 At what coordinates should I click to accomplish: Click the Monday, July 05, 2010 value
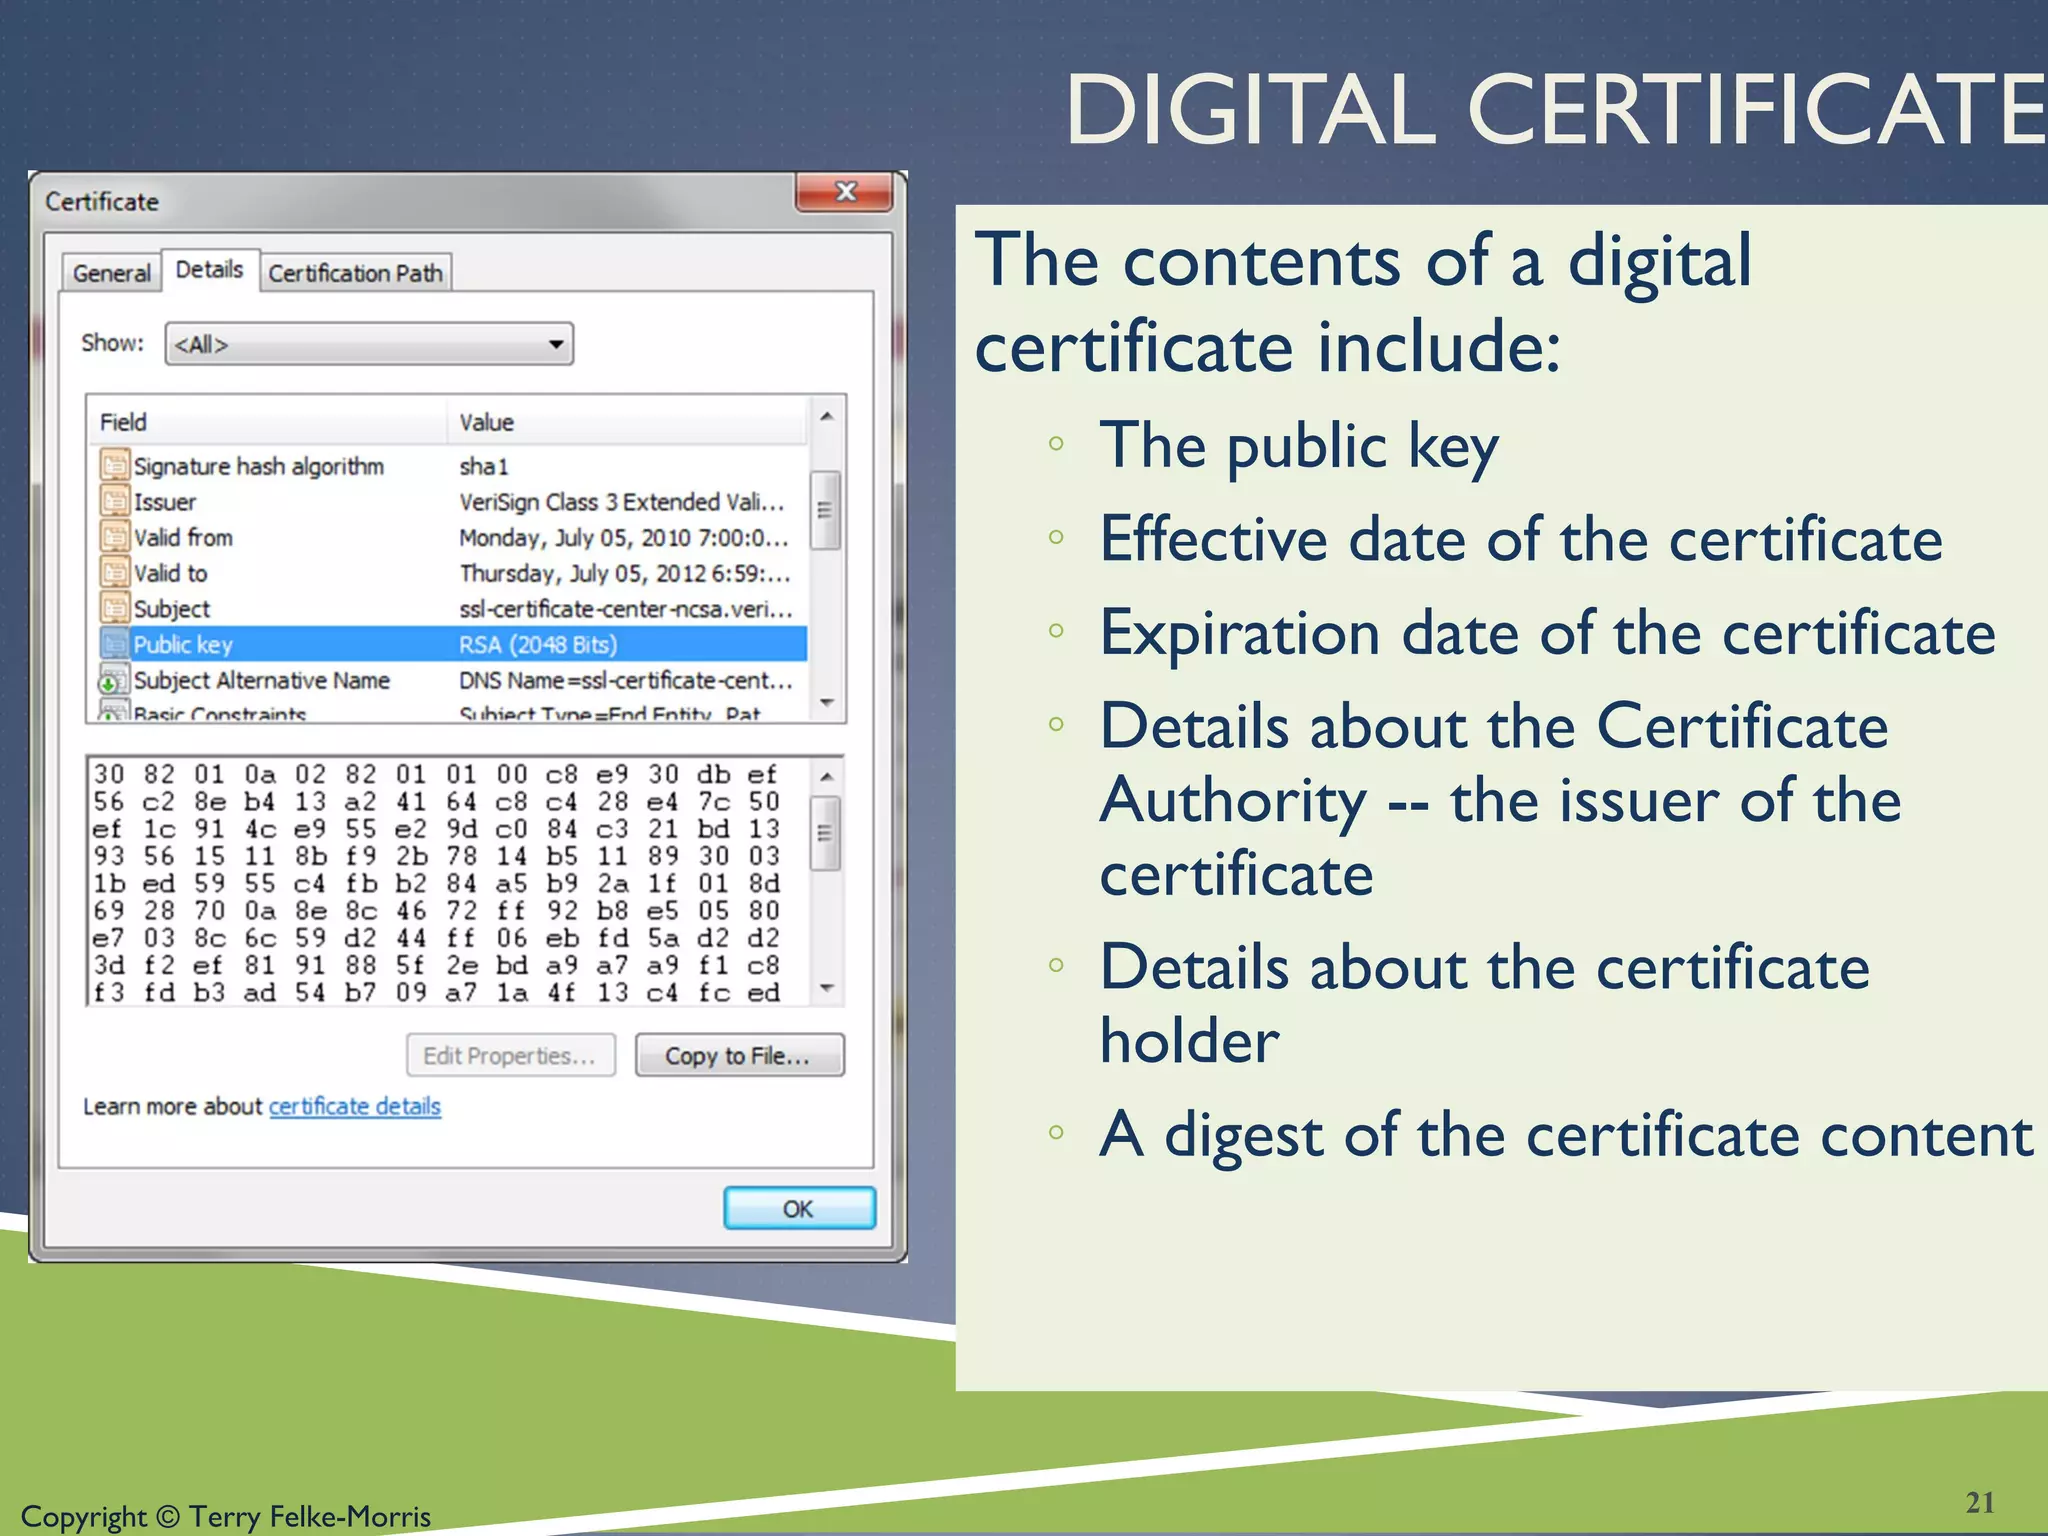click(x=624, y=538)
